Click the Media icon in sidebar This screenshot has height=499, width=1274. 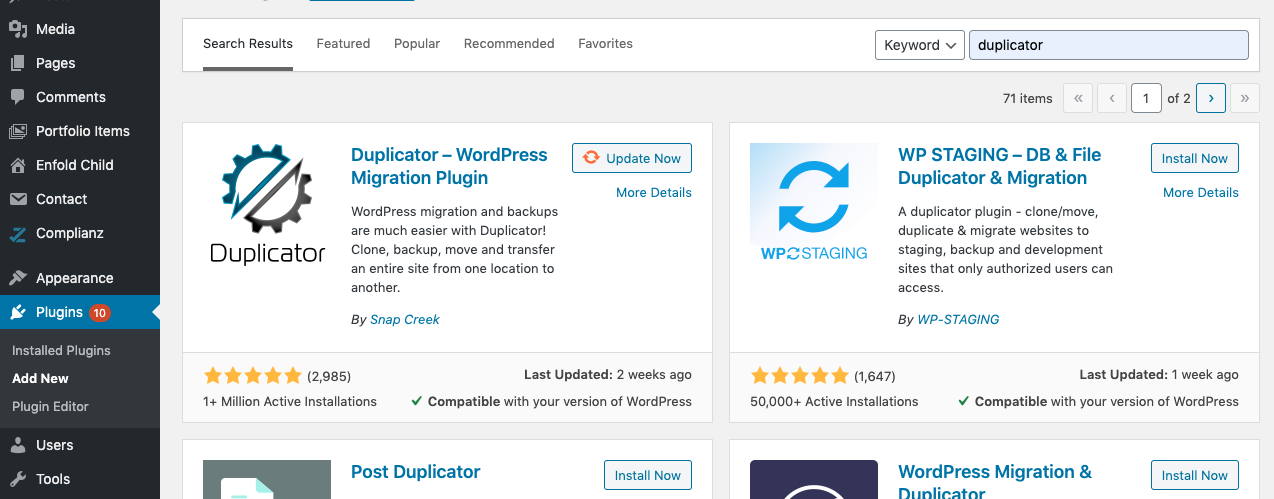18,29
